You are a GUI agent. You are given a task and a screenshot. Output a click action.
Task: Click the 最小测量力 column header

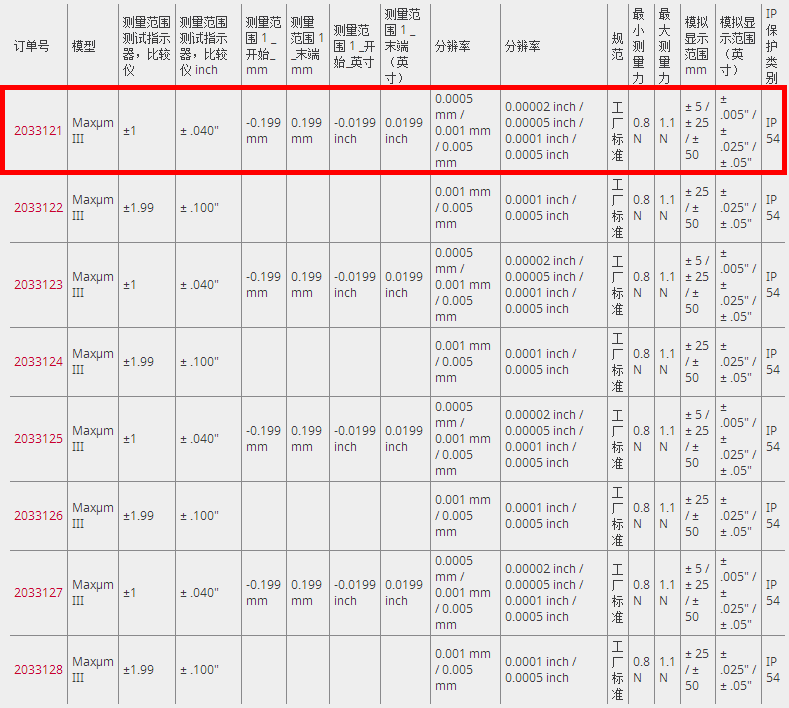pyautogui.click(x=639, y=46)
